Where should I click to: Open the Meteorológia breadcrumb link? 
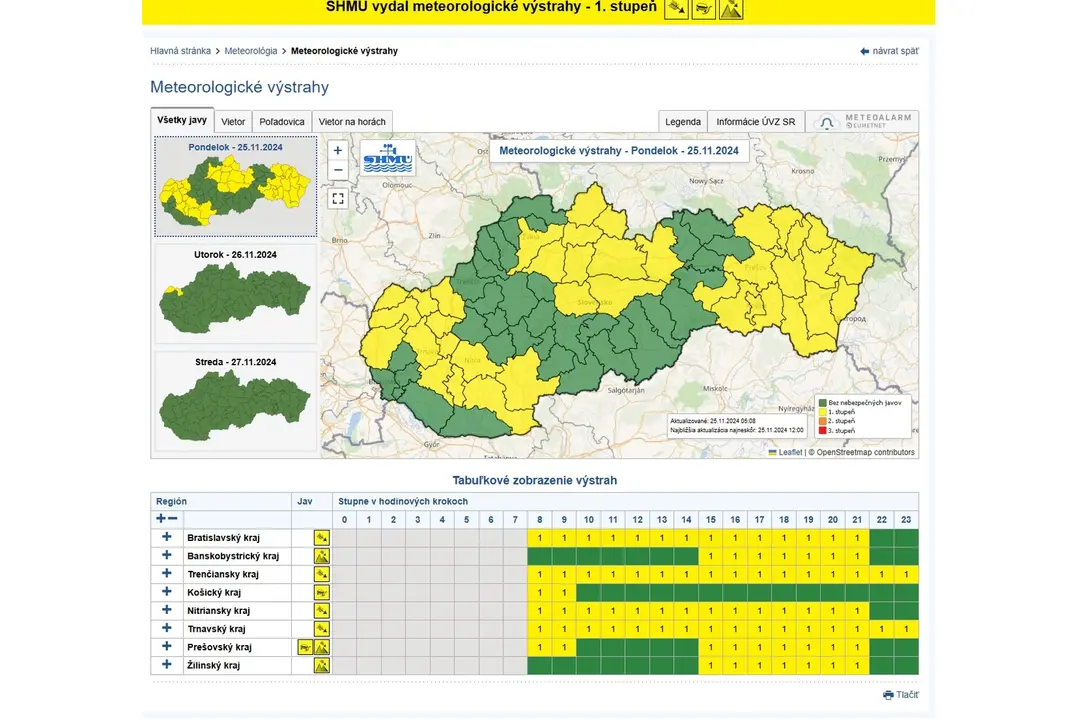pos(251,51)
